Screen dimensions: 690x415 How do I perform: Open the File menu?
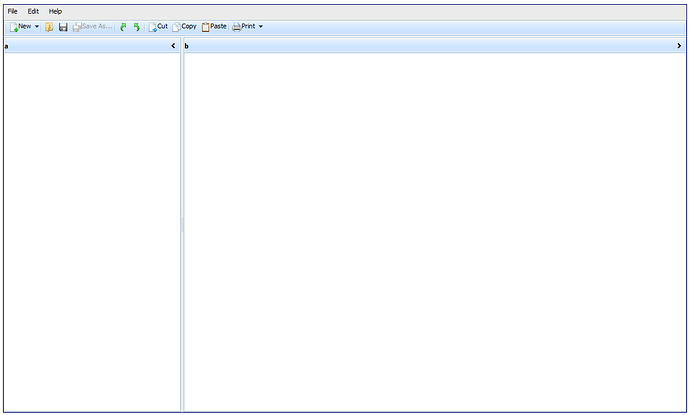tap(12, 11)
